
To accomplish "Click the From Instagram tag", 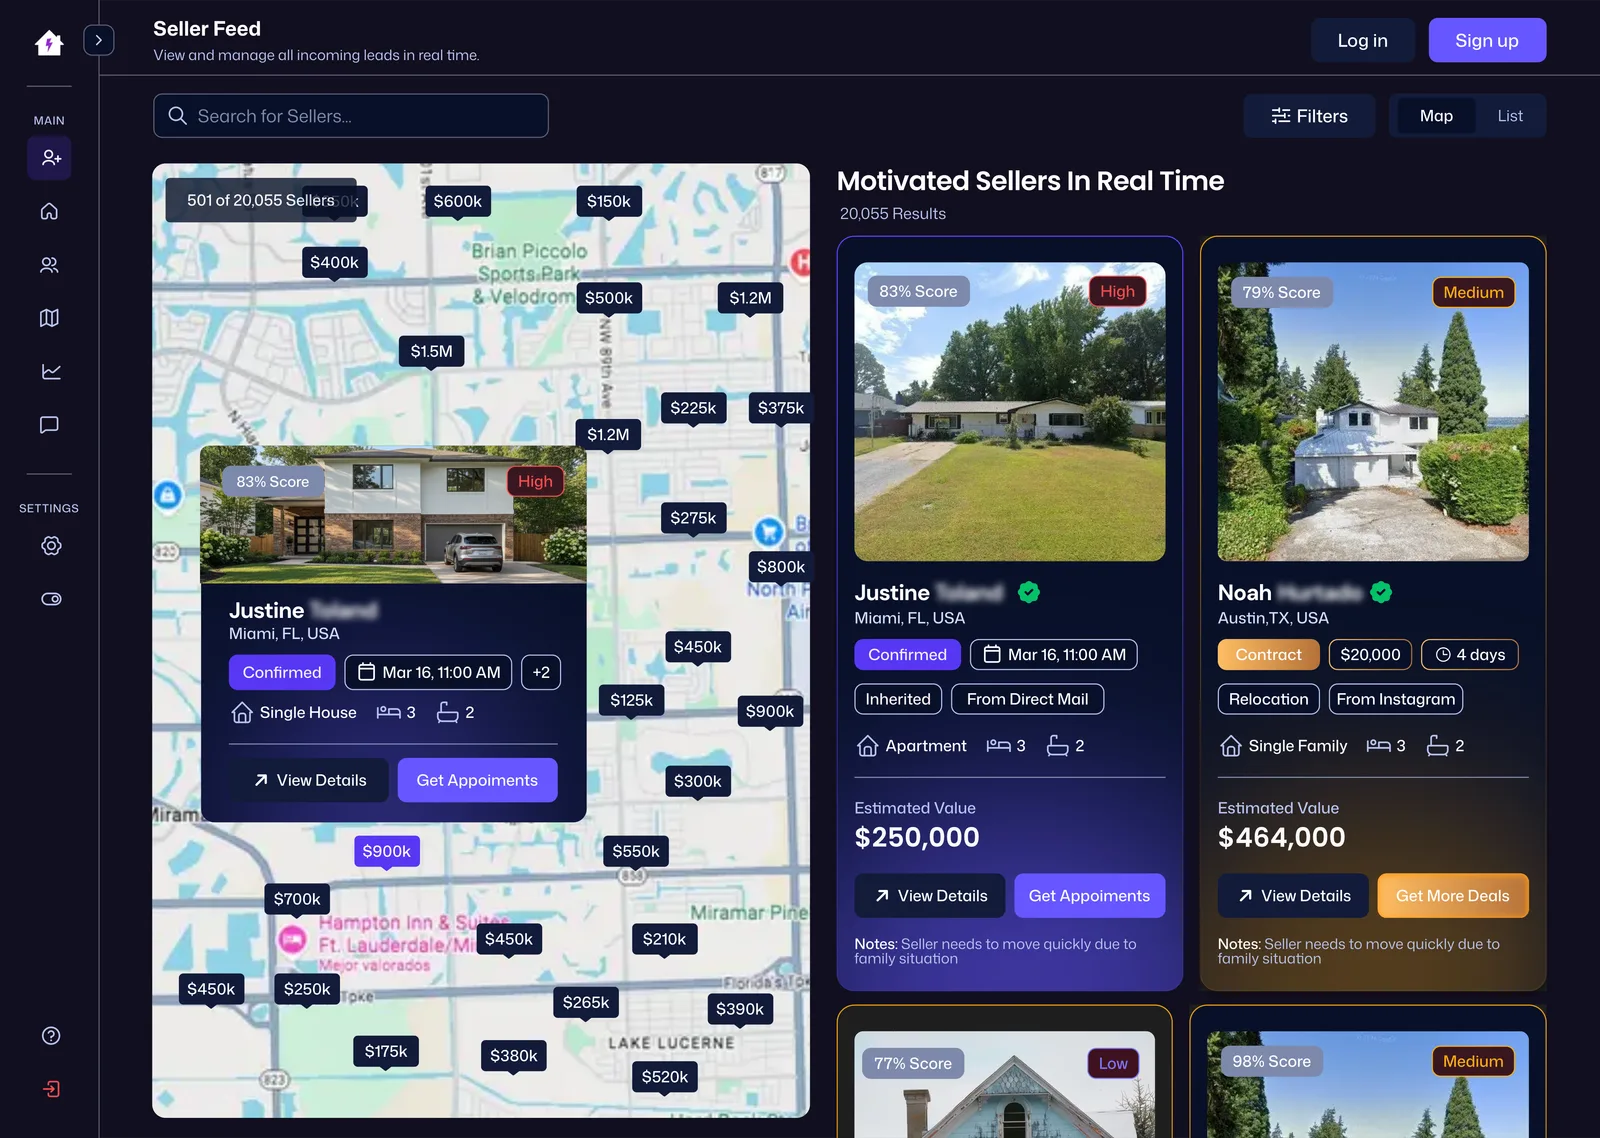I will pos(1395,699).
